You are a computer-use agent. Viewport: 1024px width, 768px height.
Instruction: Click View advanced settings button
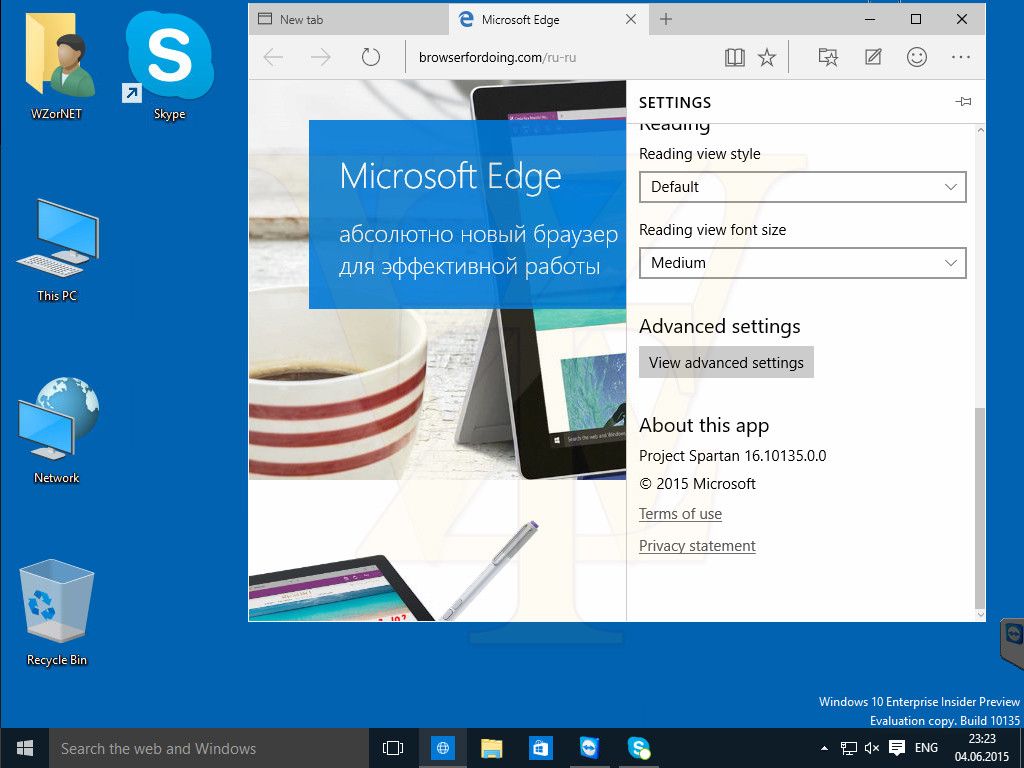pos(726,362)
